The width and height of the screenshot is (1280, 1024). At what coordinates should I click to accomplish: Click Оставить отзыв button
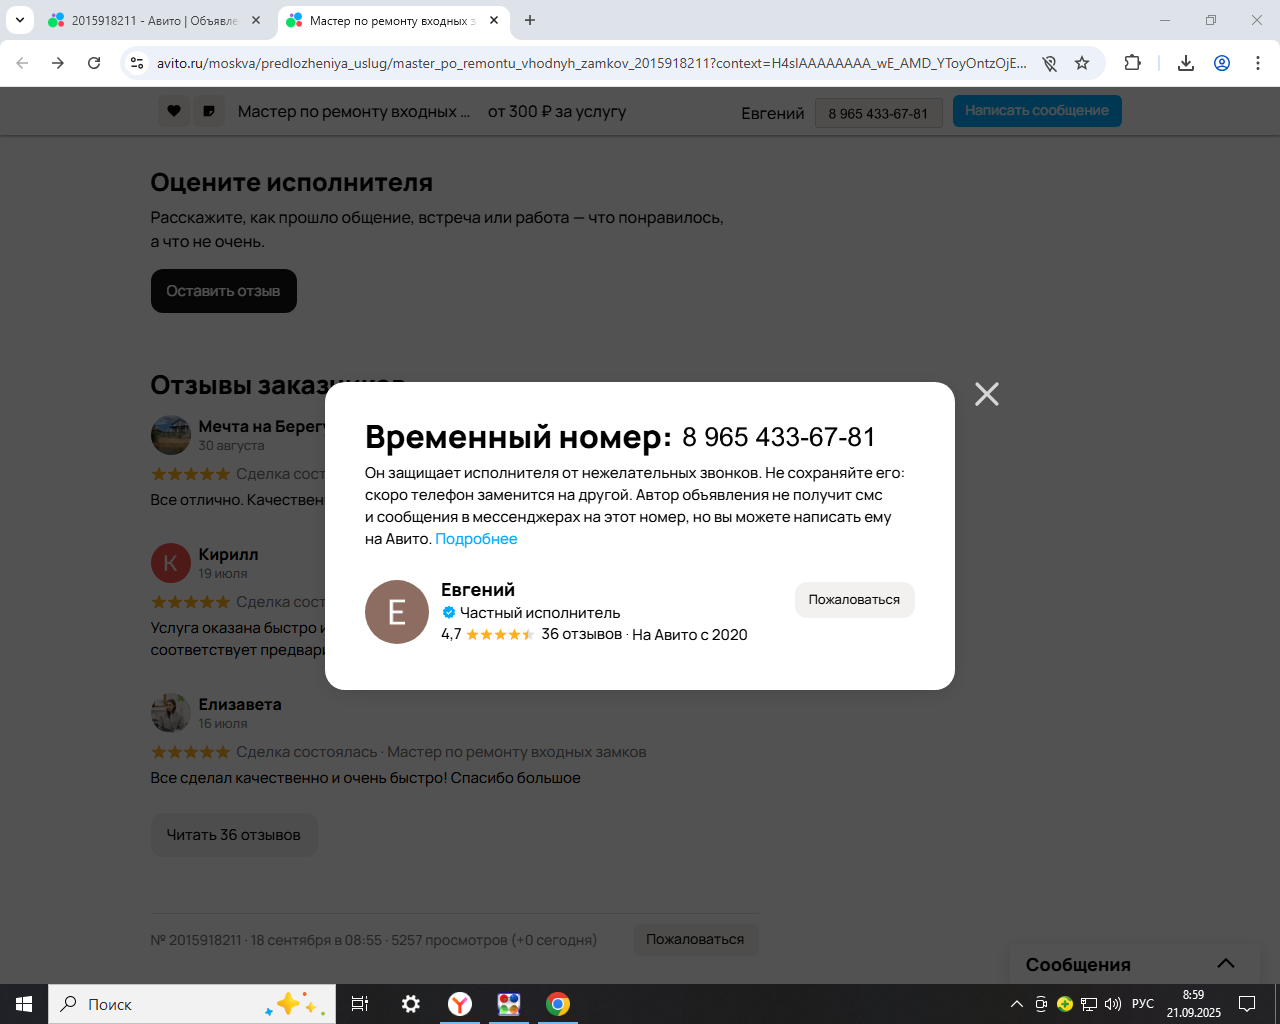point(224,291)
